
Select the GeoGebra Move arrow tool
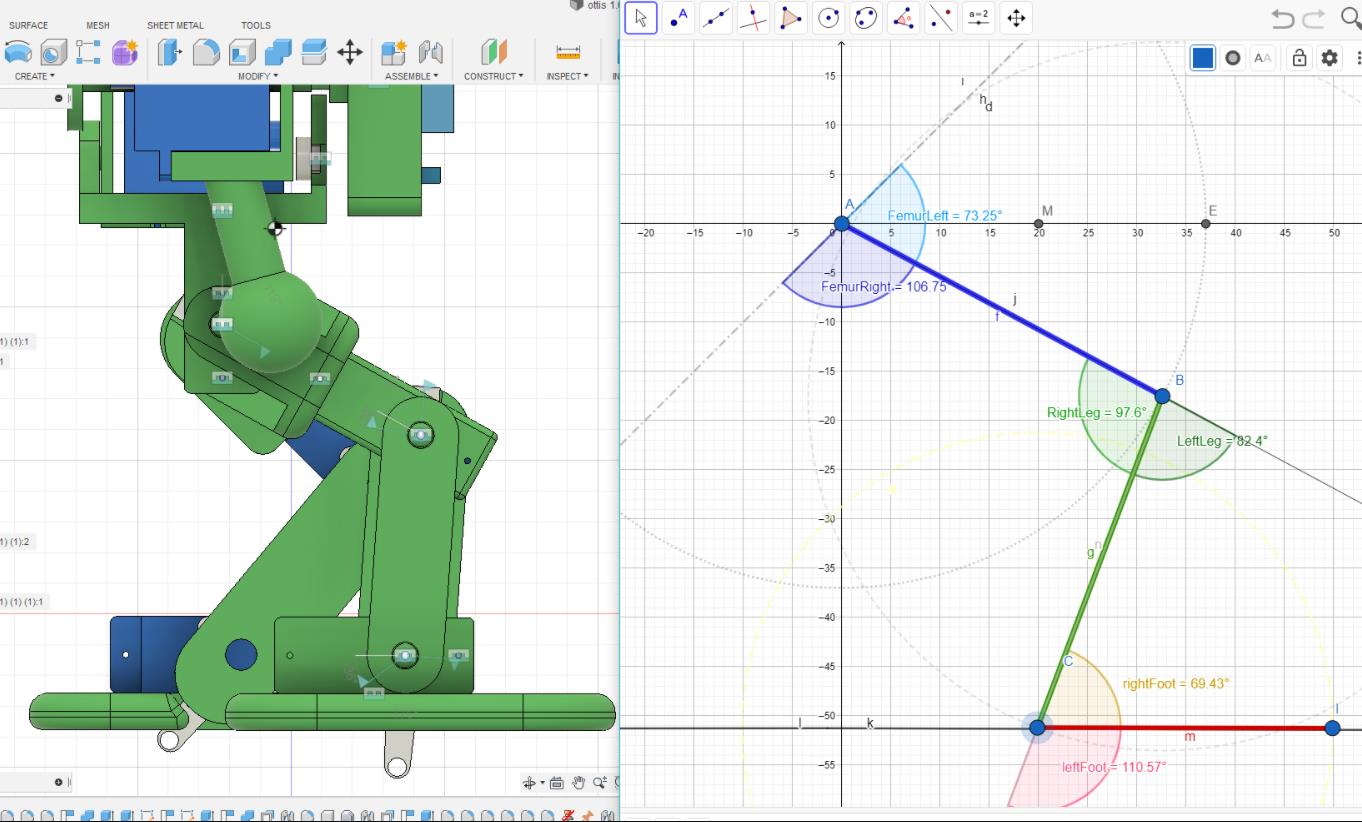[x=641, y=18]
